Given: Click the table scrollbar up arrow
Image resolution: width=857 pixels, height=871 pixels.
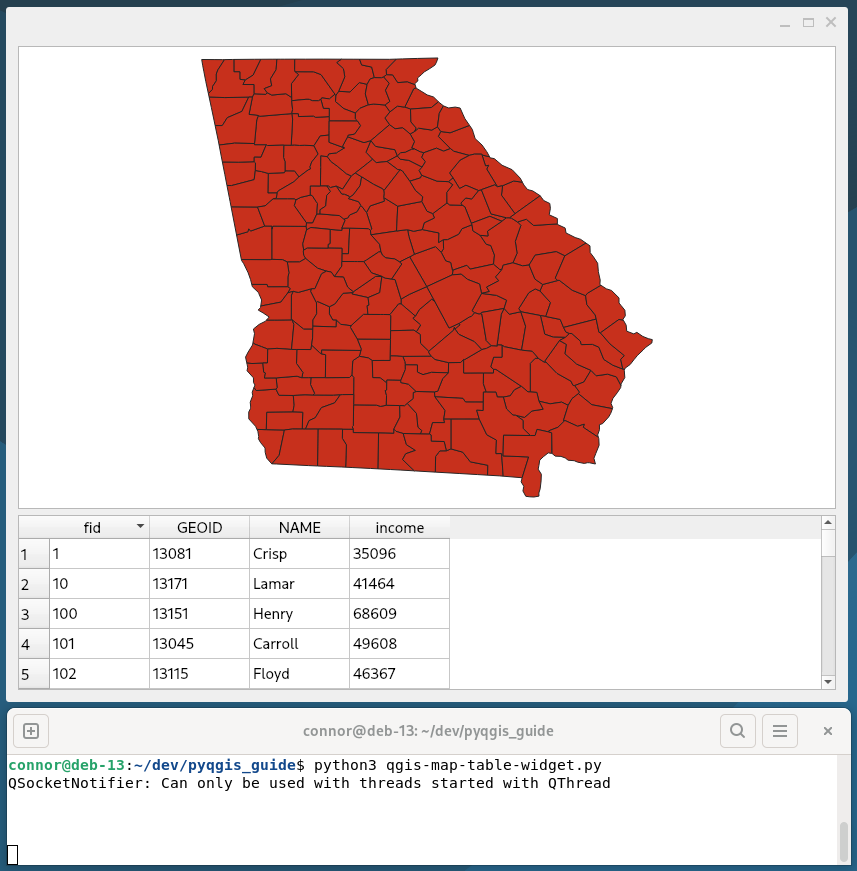Looking at the screenshot, I should (x=827, y=522).
